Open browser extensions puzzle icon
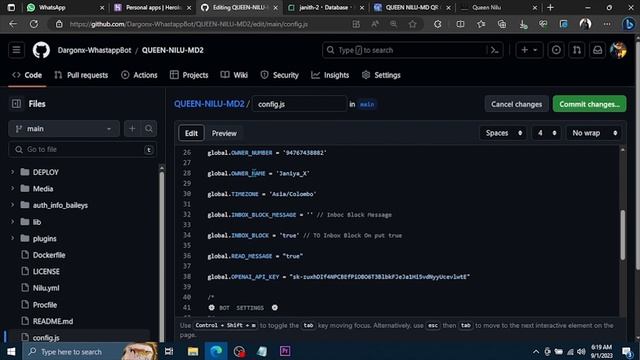The width and height of the screenshot is (640, 360). (438, 24)
